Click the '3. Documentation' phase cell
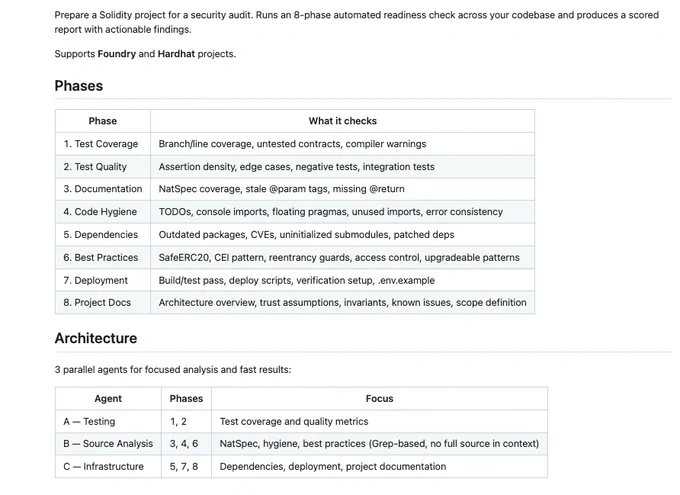The image size is (680, 495). [103, 189]
